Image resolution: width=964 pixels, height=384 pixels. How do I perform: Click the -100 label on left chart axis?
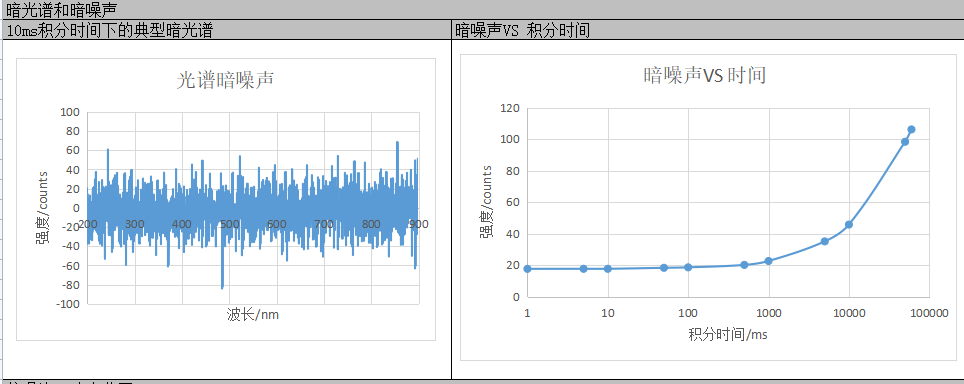[68, 304]
